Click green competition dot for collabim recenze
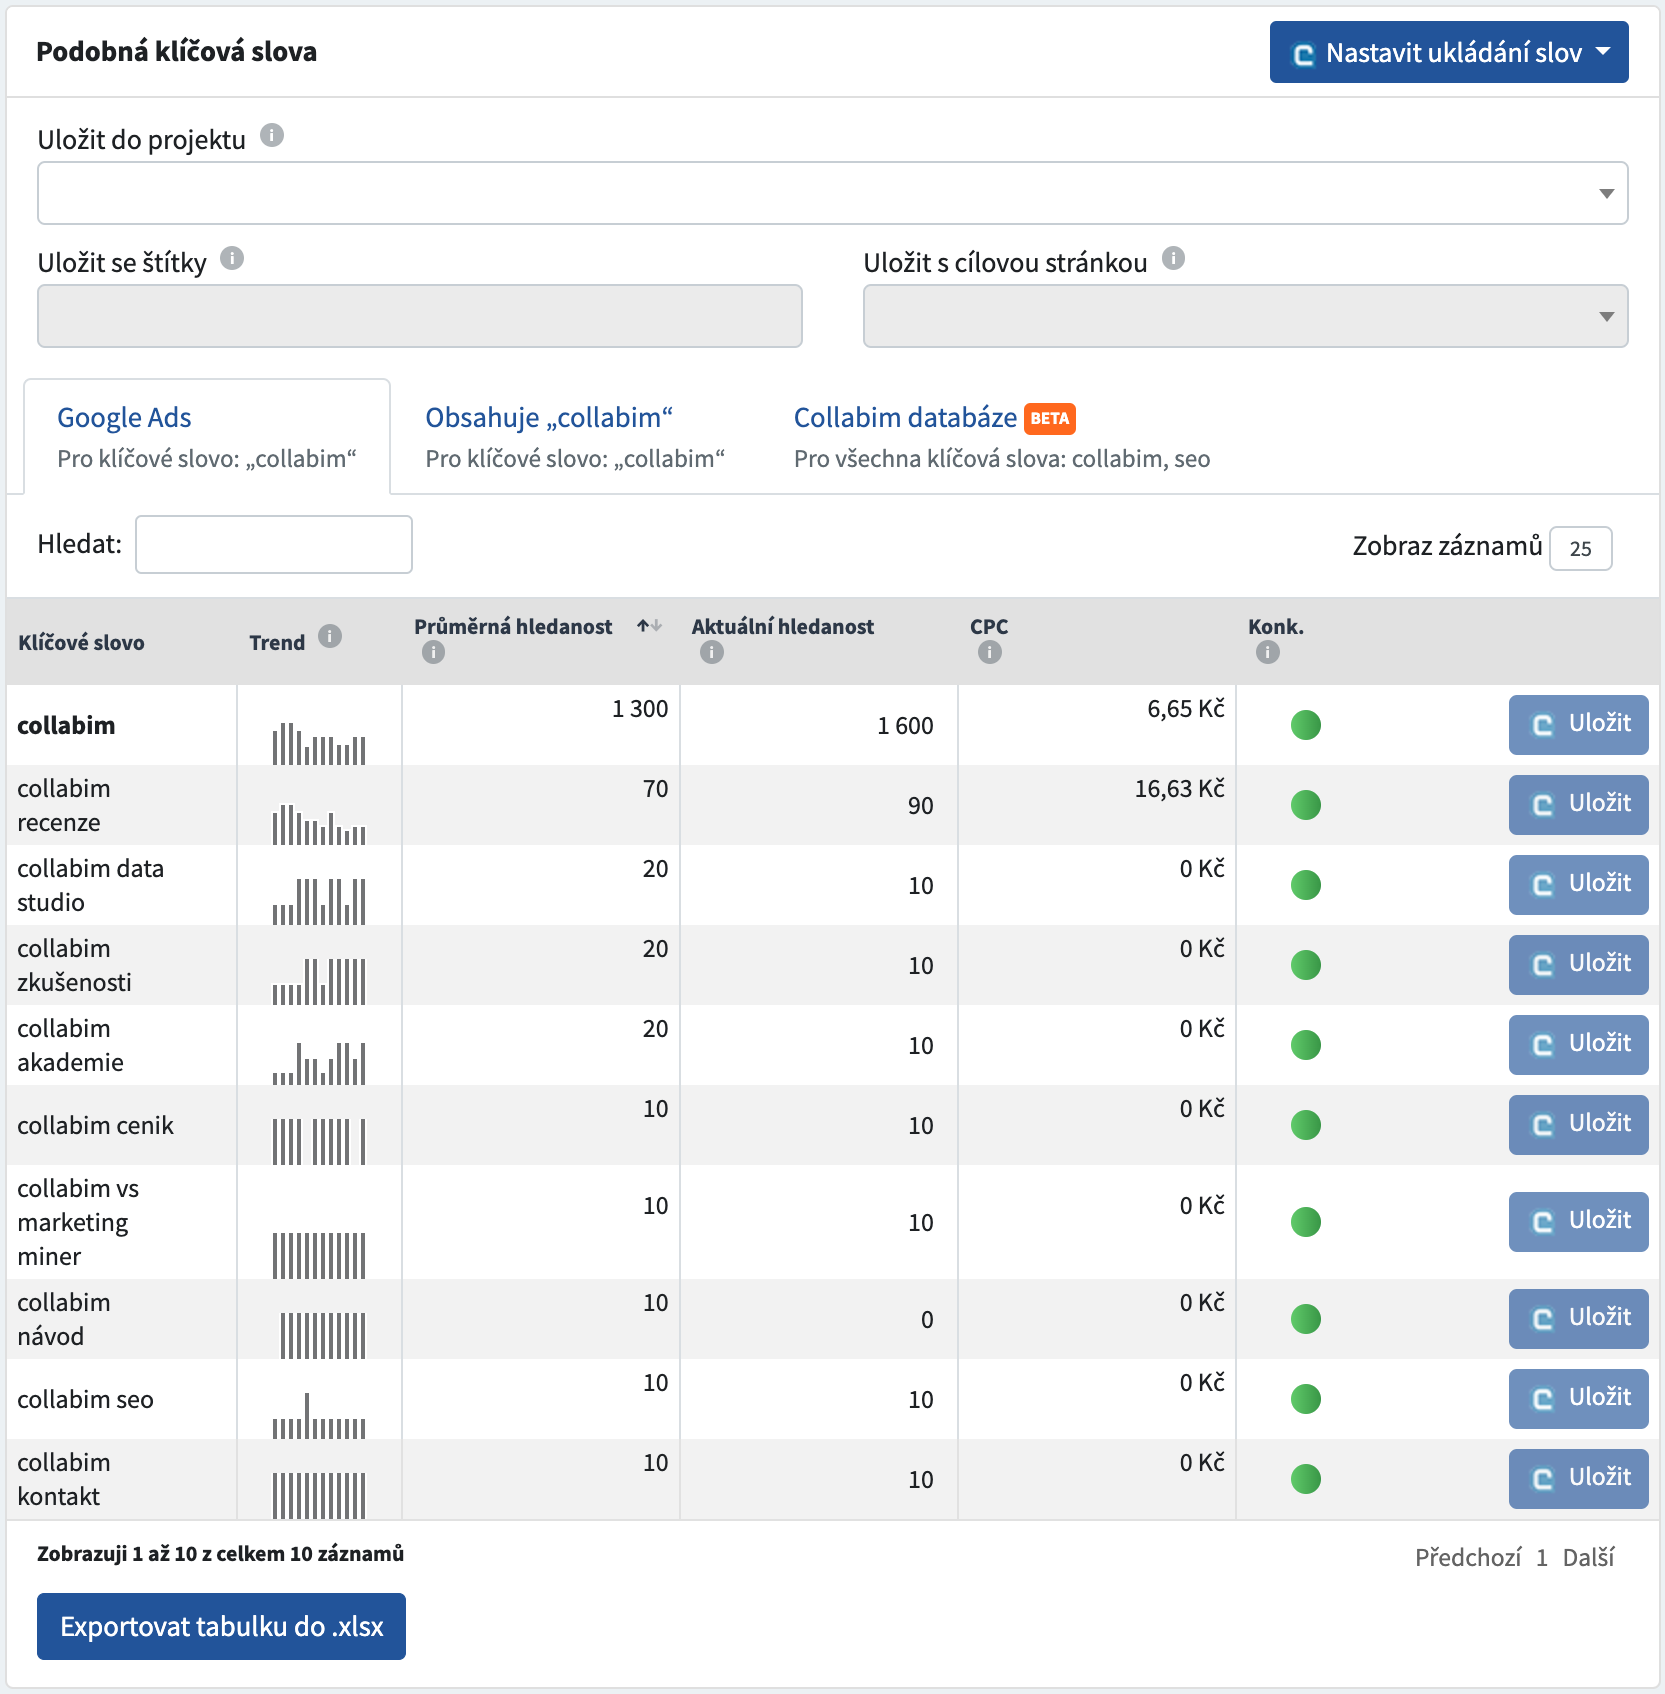This screenshot has height=1694, width=1665. point(1306,804)
